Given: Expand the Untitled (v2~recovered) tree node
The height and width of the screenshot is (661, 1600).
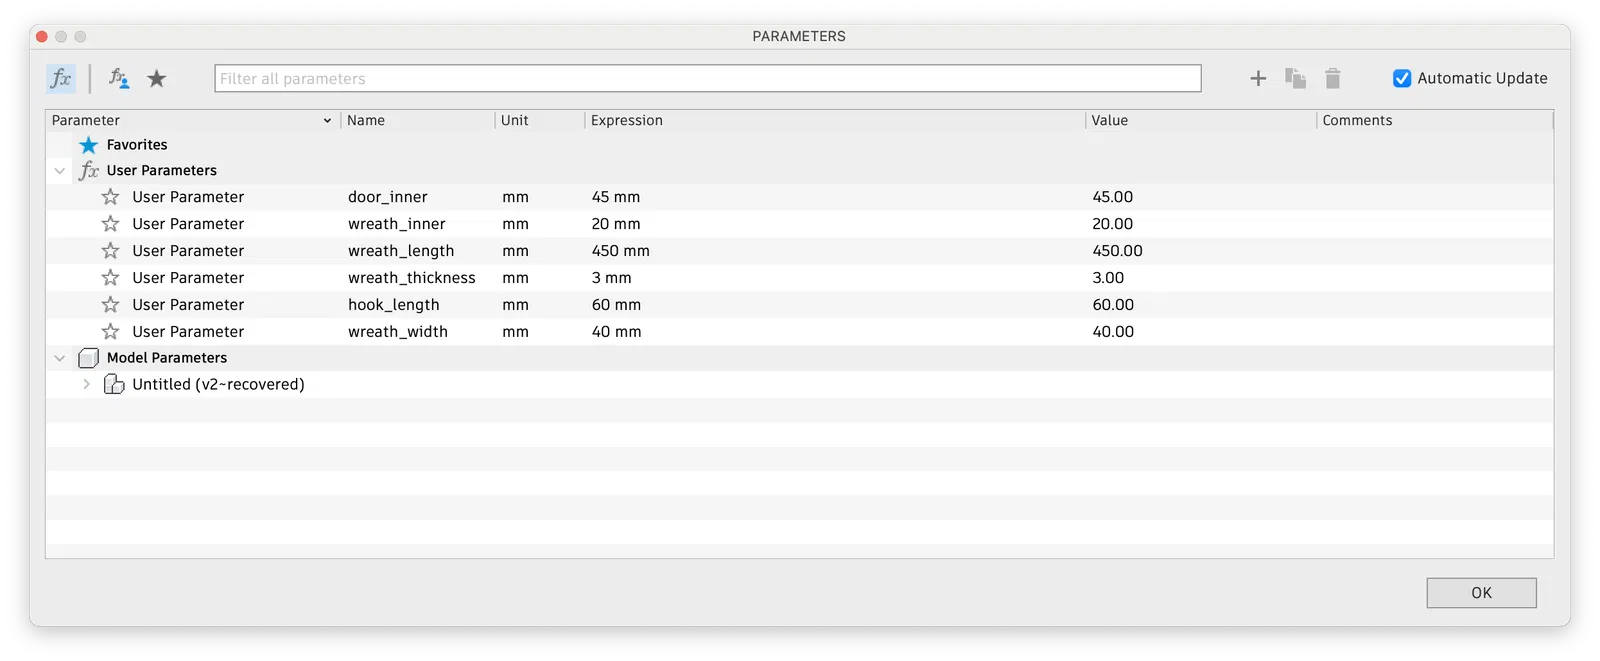Looking at the screenshot, I should tap(87, 384).
